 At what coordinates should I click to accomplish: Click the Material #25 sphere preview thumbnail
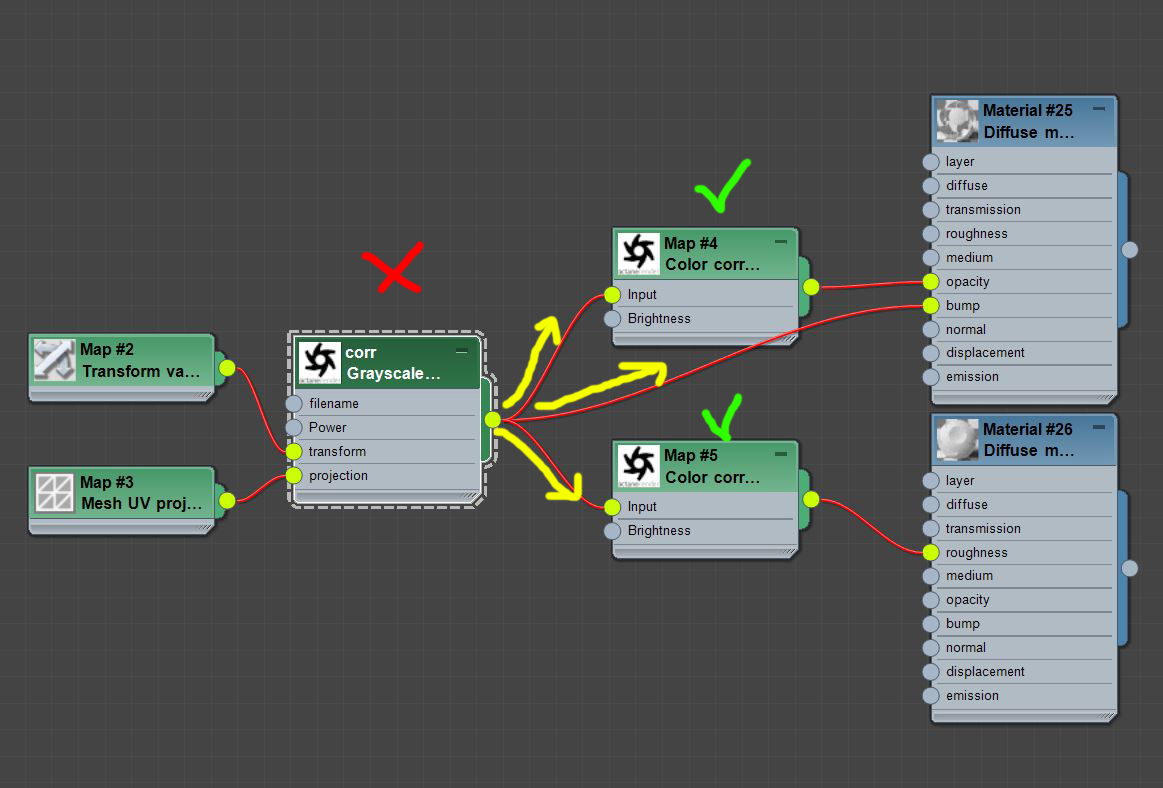(x=957, y=121)
